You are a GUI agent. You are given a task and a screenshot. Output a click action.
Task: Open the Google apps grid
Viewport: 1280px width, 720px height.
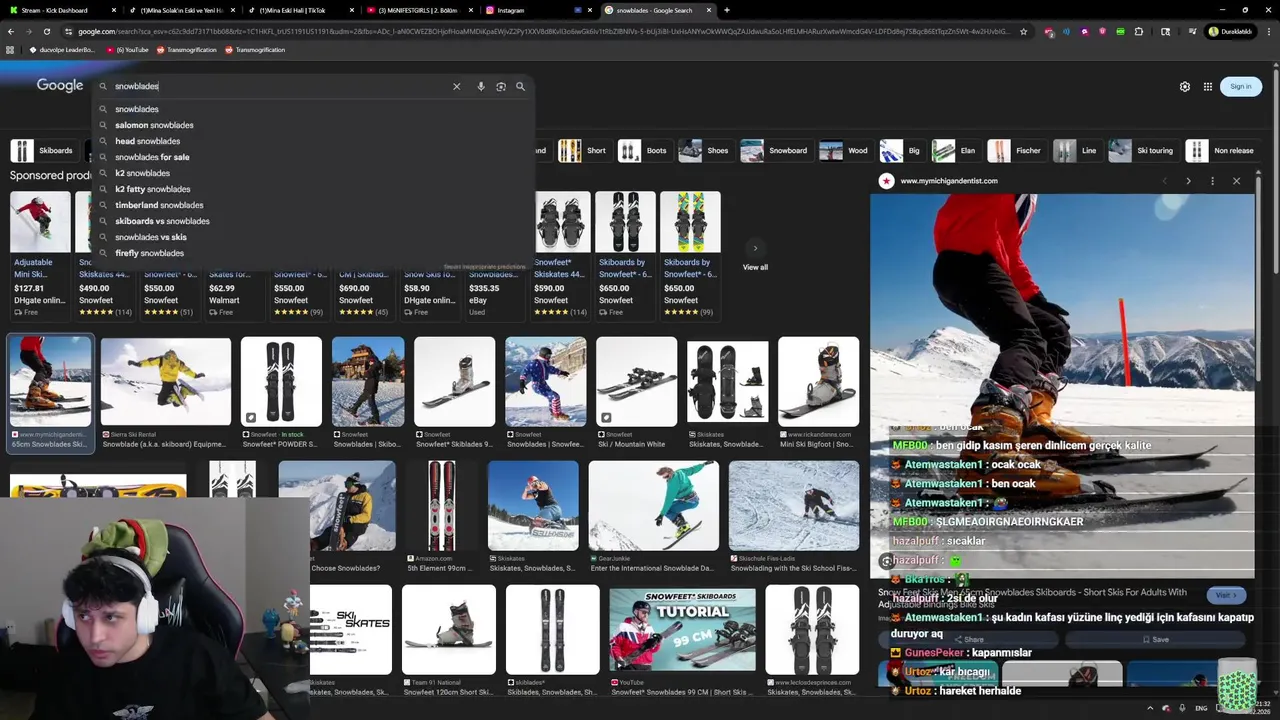[1208, 87]
